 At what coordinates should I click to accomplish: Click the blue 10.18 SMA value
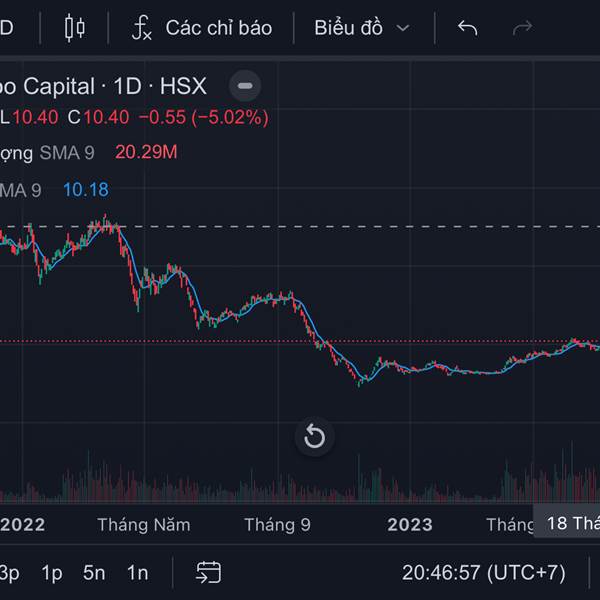tap(85, 190)
